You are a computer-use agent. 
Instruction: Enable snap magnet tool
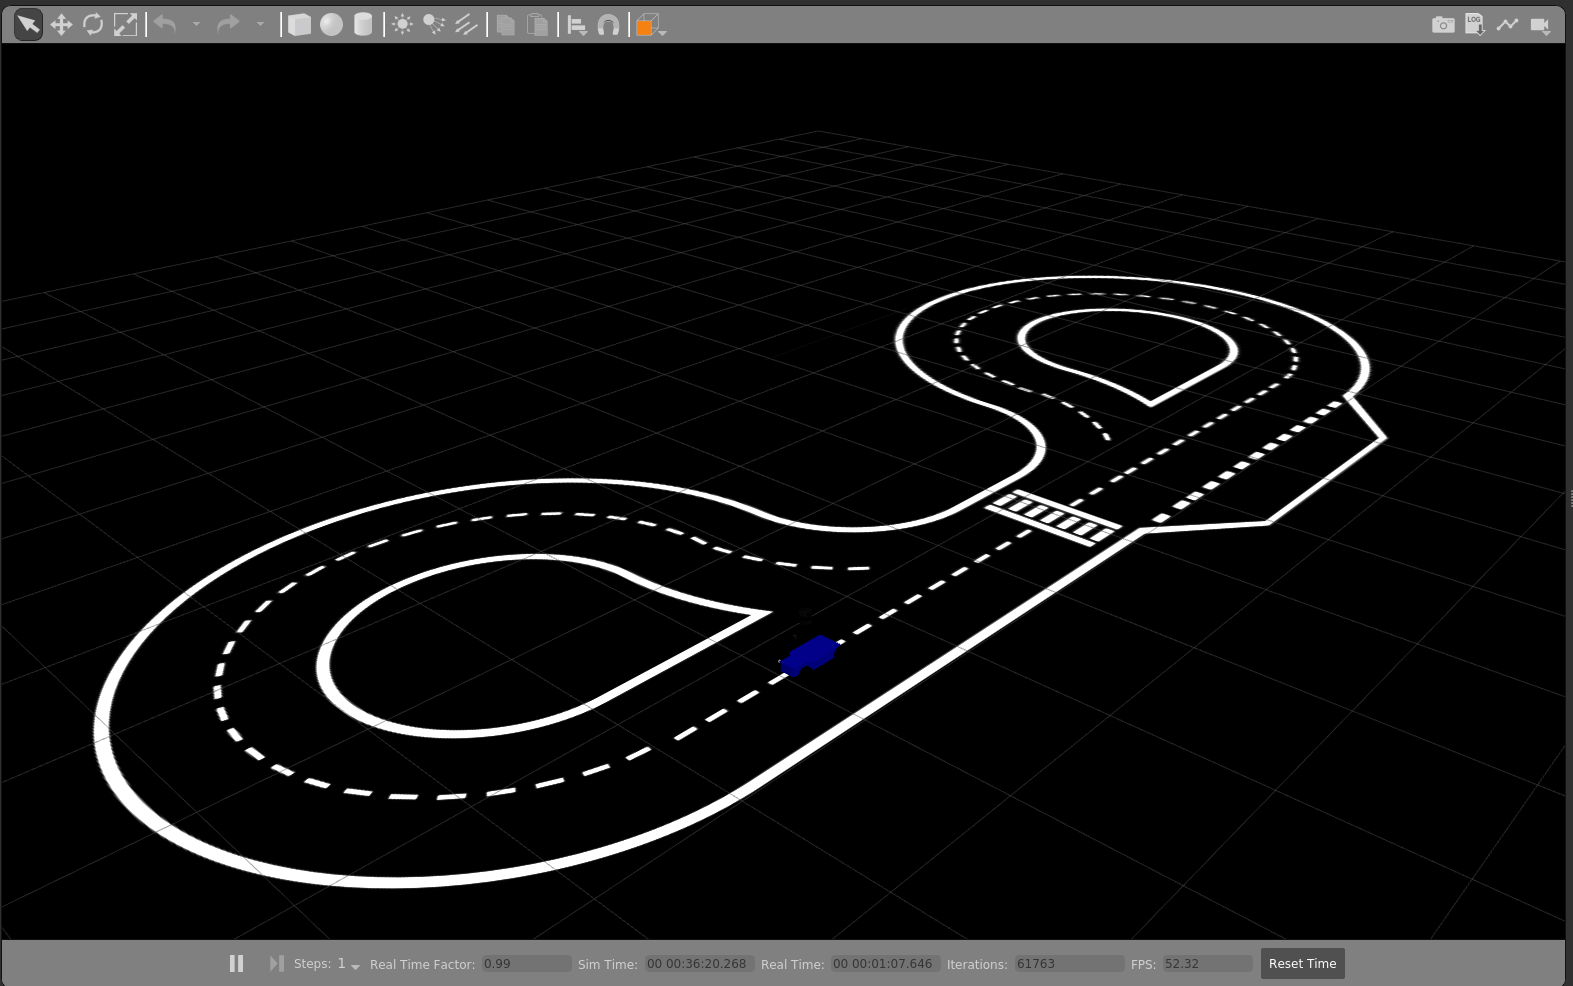coord(609,25)
